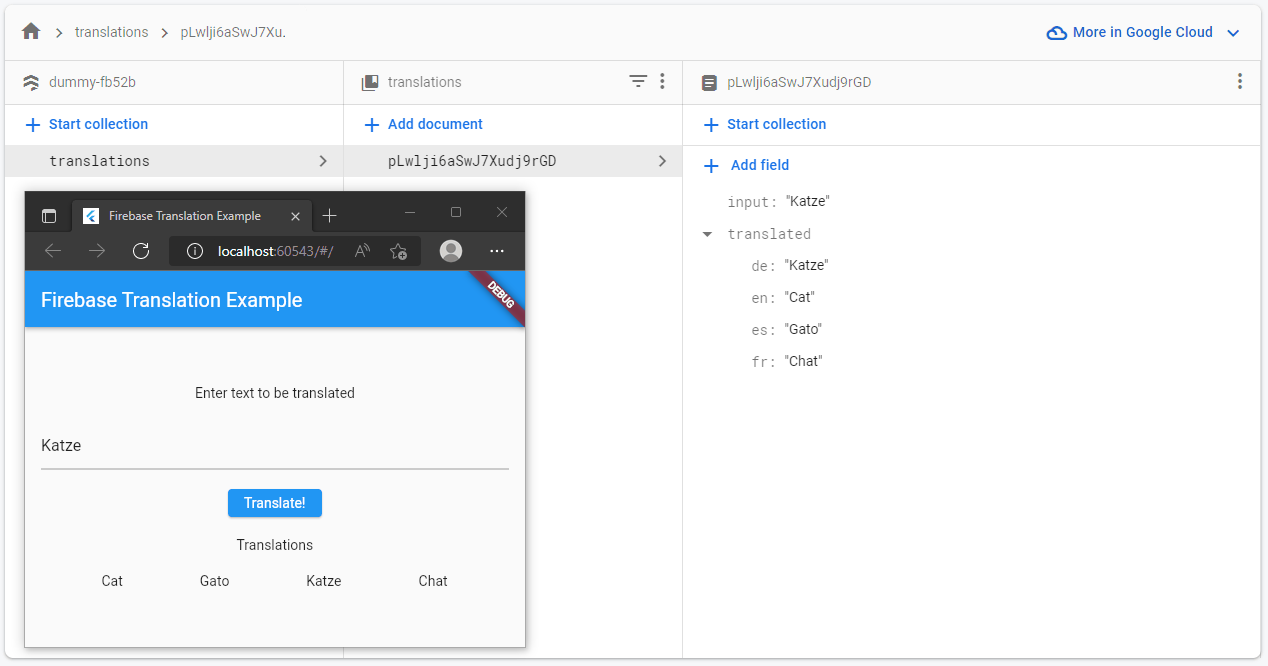Click the Translations heading in app

[275, 545]
